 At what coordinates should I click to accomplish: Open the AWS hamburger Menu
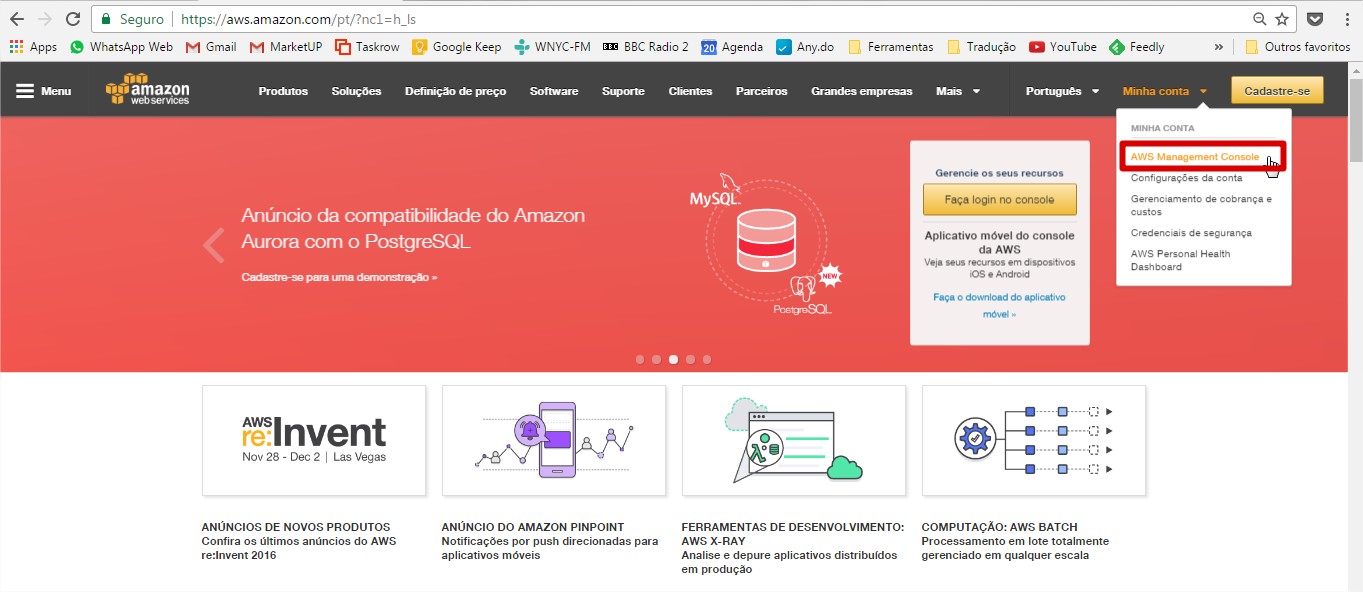pos(44,91)
